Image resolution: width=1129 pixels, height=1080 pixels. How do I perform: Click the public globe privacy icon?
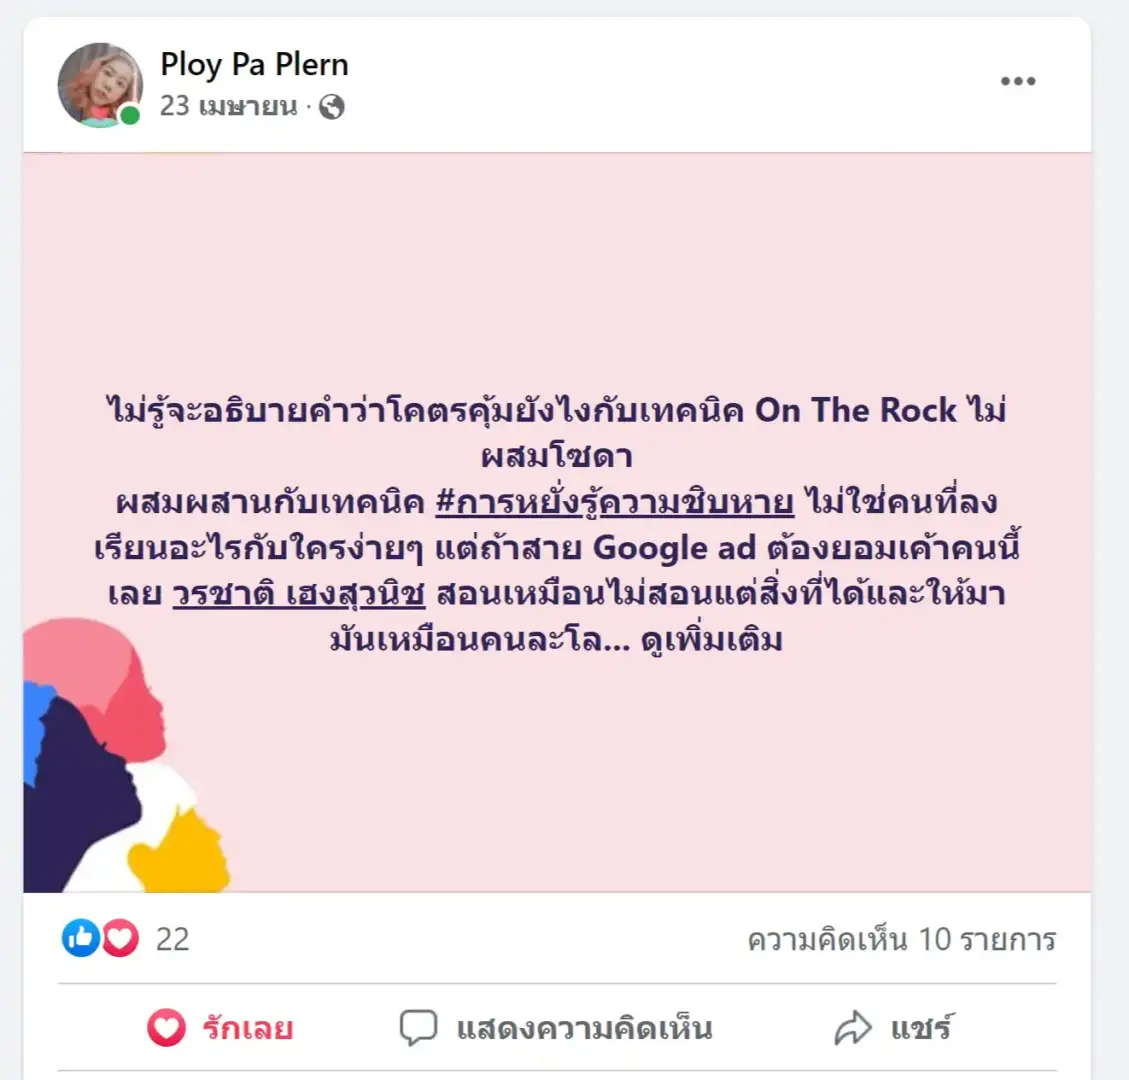331,107
